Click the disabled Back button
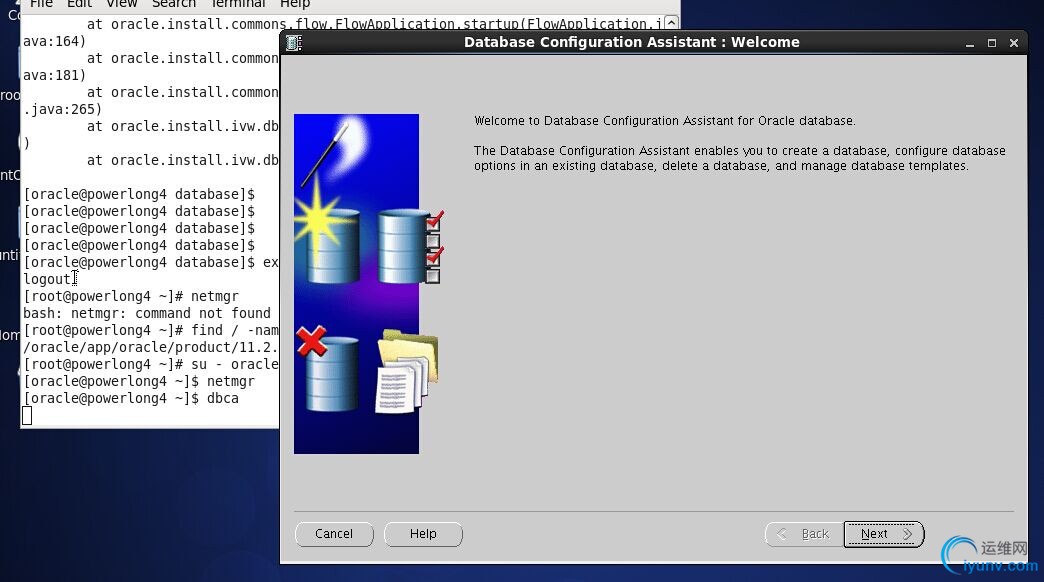This screenshot has height=582, width=1044. (805, 534)
